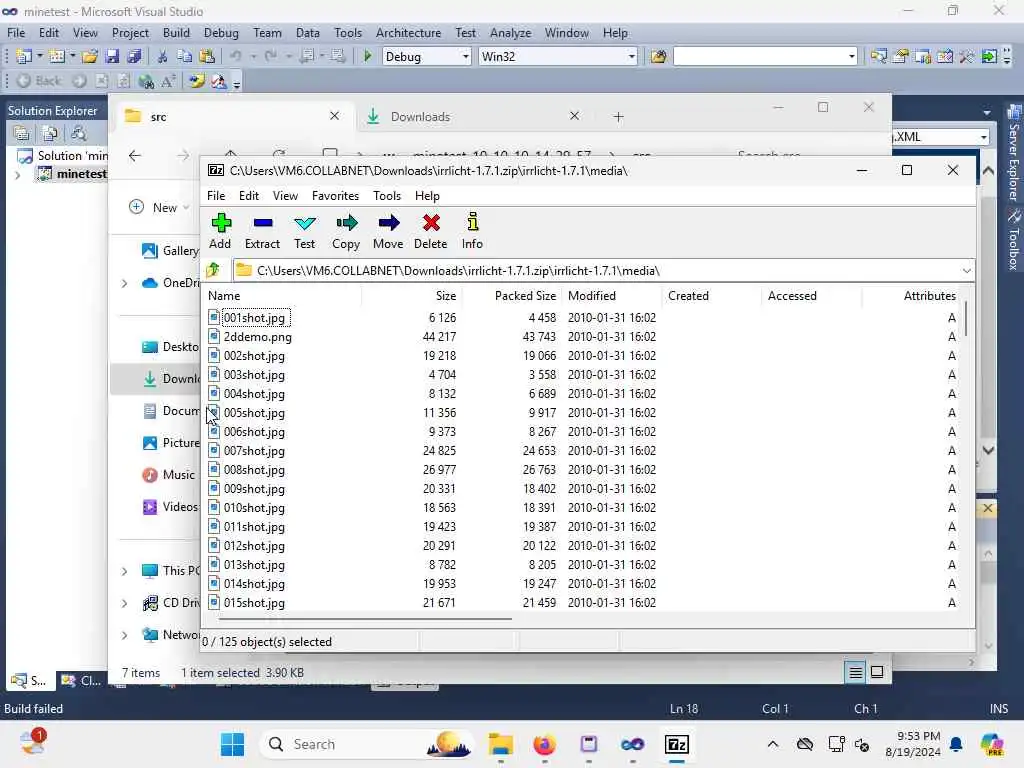Select 015shot.jpg in 7-Zip file list
This screenshot has width=1024, height=768.
tap(254, 603)
